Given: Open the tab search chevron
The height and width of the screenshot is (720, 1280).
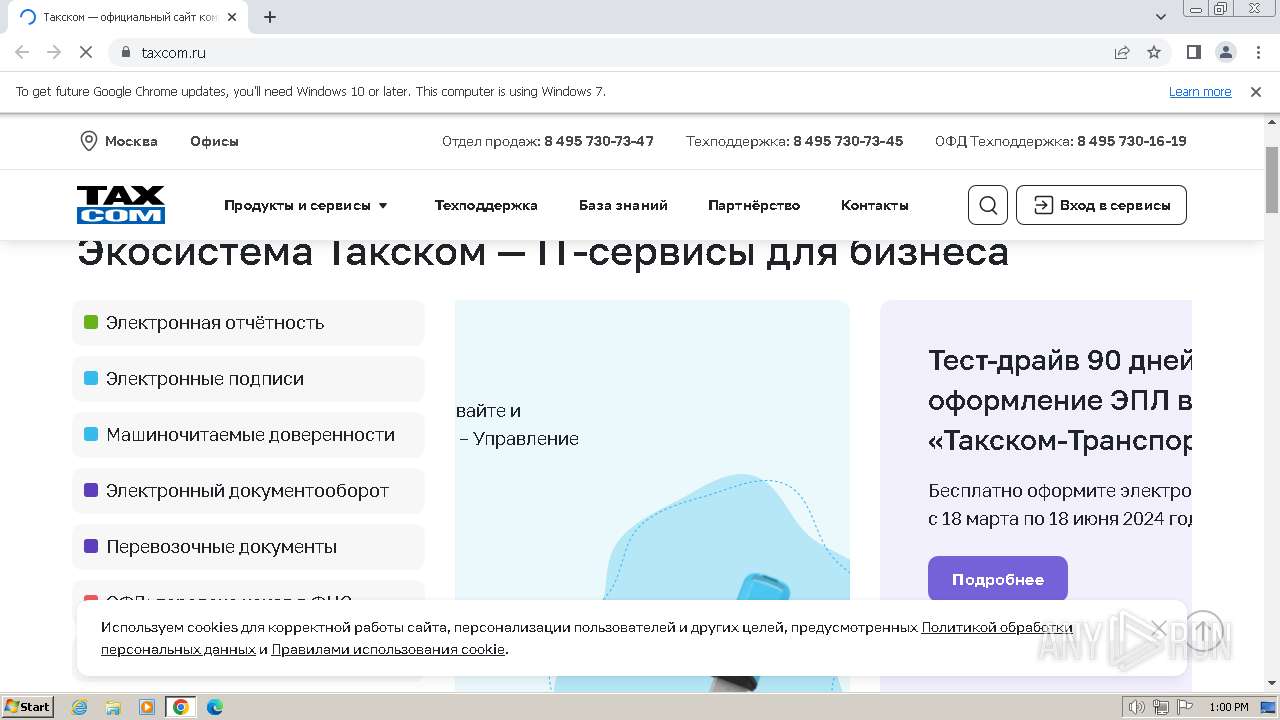Looking at the screenshot, I should click(1161, 17).
